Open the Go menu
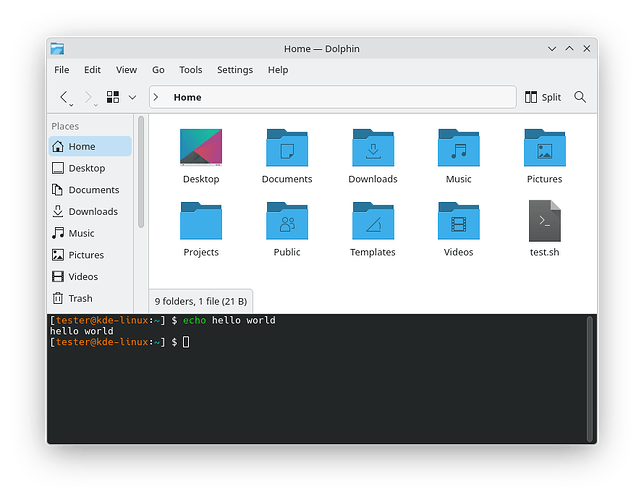 point(158,70)
